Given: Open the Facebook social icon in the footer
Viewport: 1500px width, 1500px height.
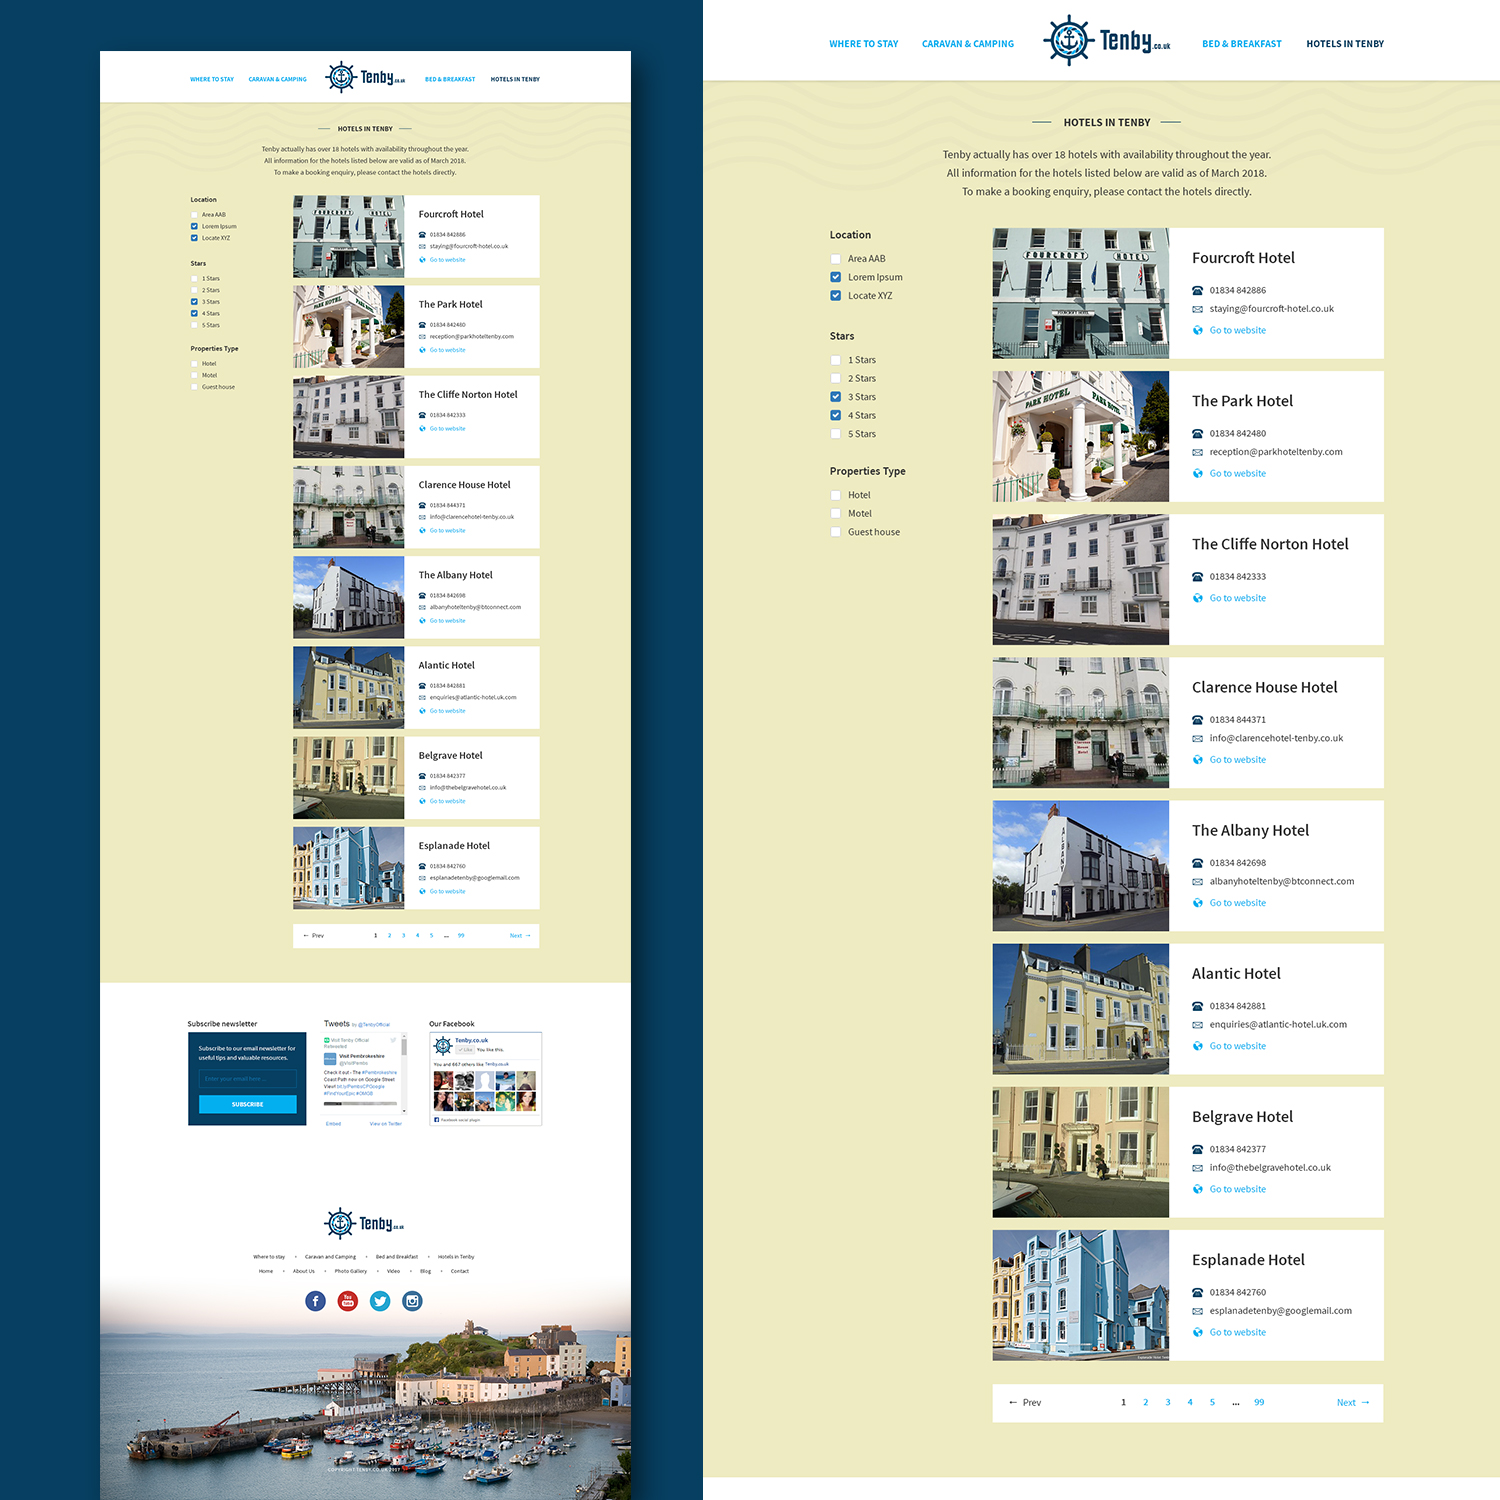Looking at the screenshot, I should (315, 1301).
